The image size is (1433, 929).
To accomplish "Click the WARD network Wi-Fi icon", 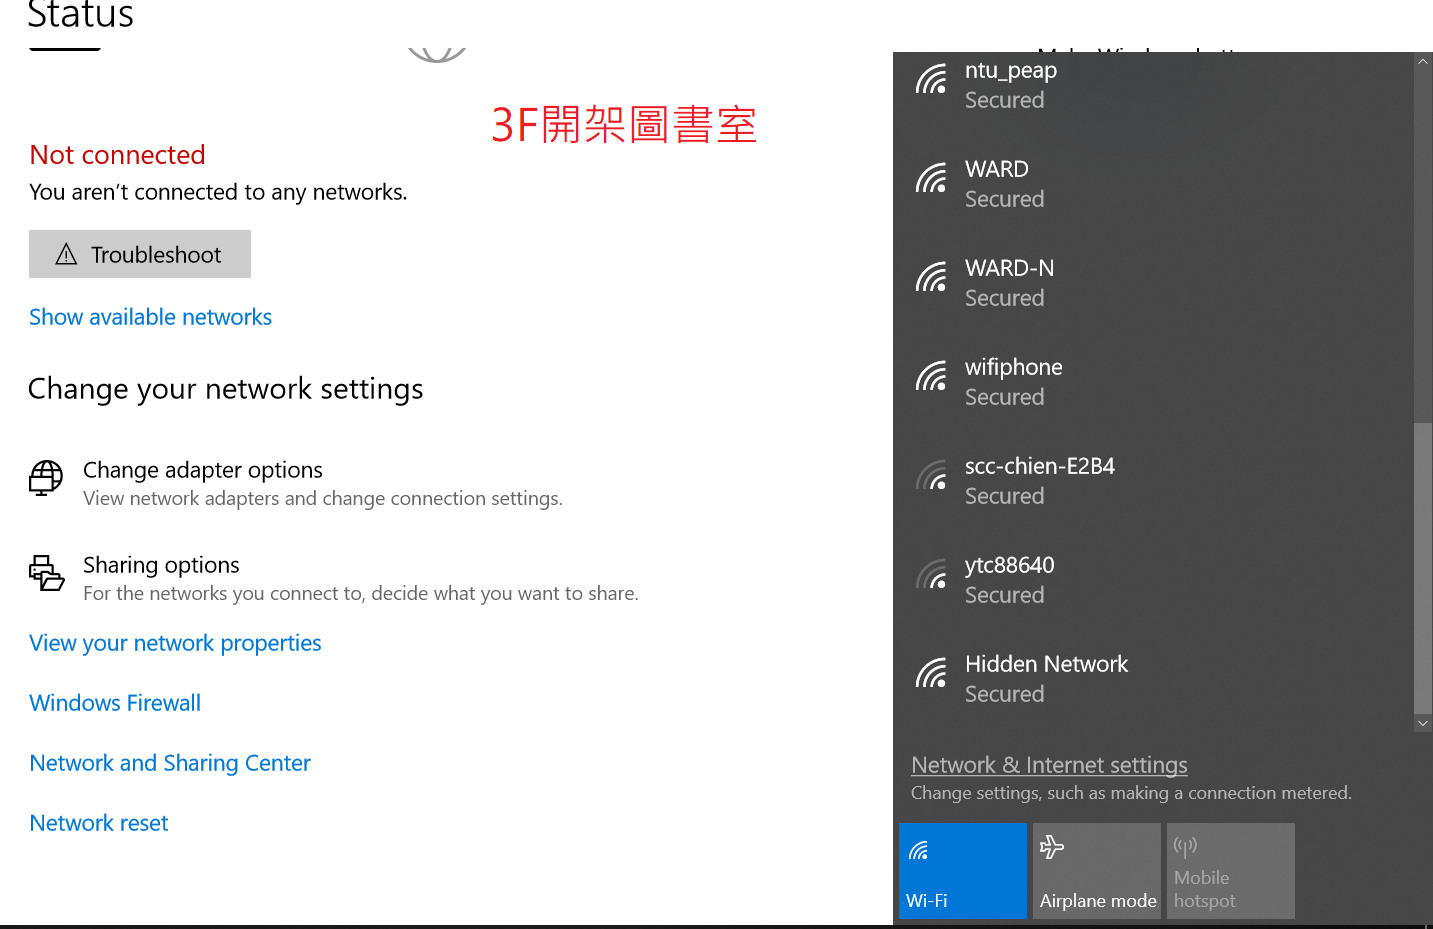I will pyautogui.click(x=931, y=179).
